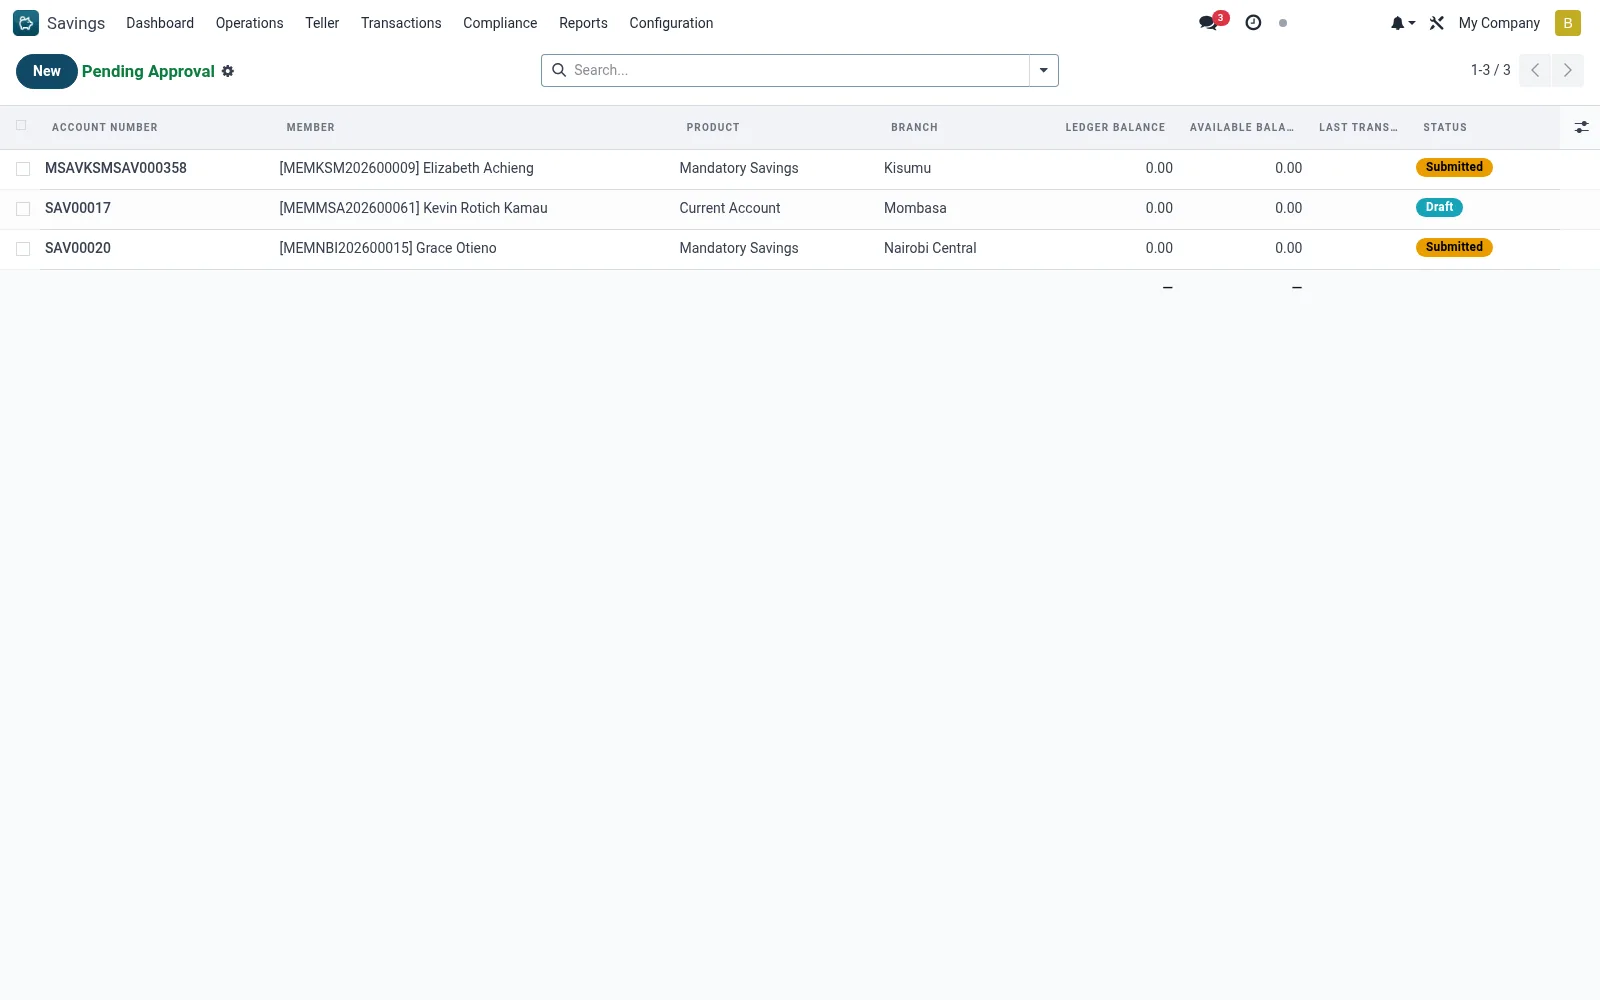Go to next page of records
Image resolution: width=1600 pixels, height=1000 pixels.
click(x=1568, y=70)
